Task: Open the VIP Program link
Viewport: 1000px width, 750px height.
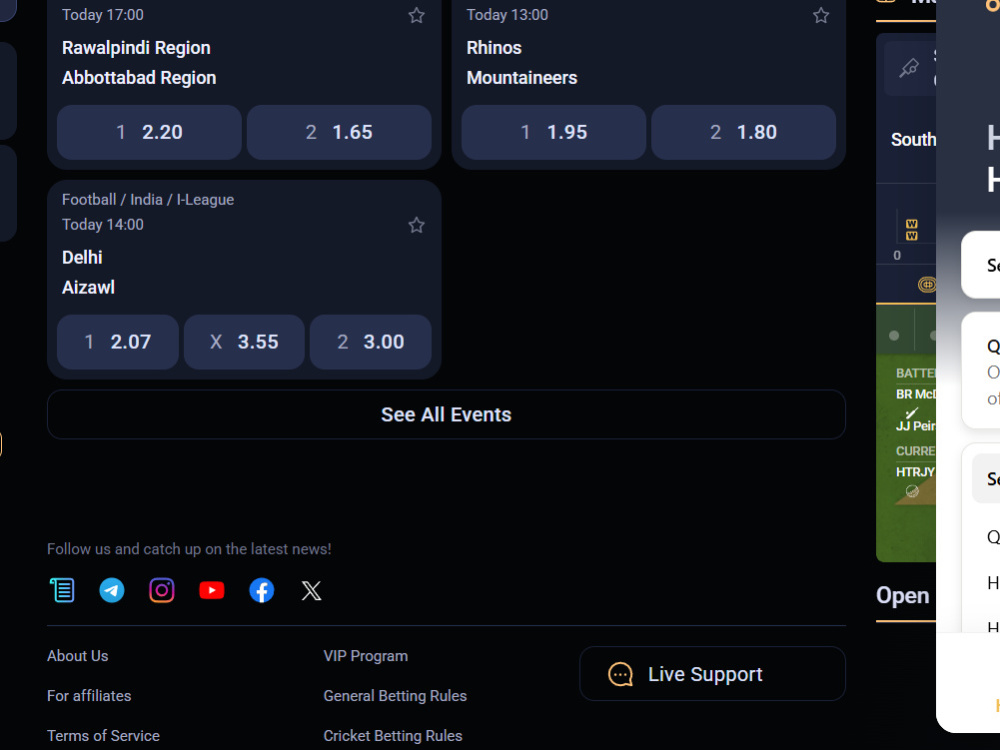Action: [x=365, y=656]
